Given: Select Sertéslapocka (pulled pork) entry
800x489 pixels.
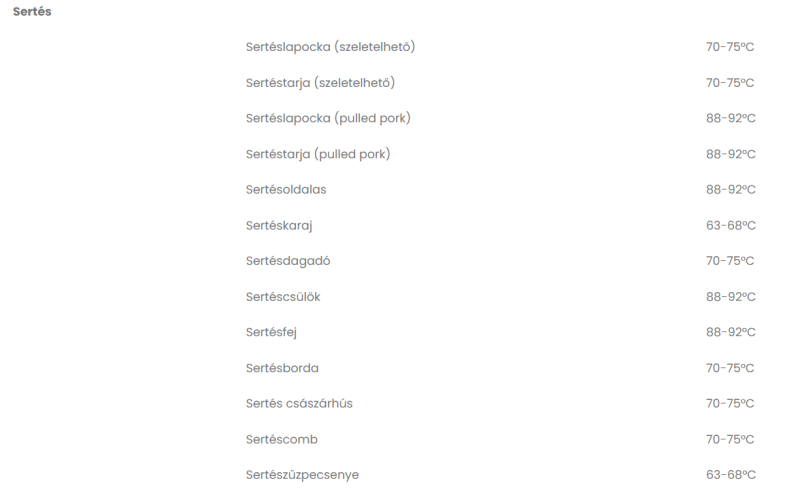Looking at the screenshot, I should pyautogui.click(x=328, y=118).
